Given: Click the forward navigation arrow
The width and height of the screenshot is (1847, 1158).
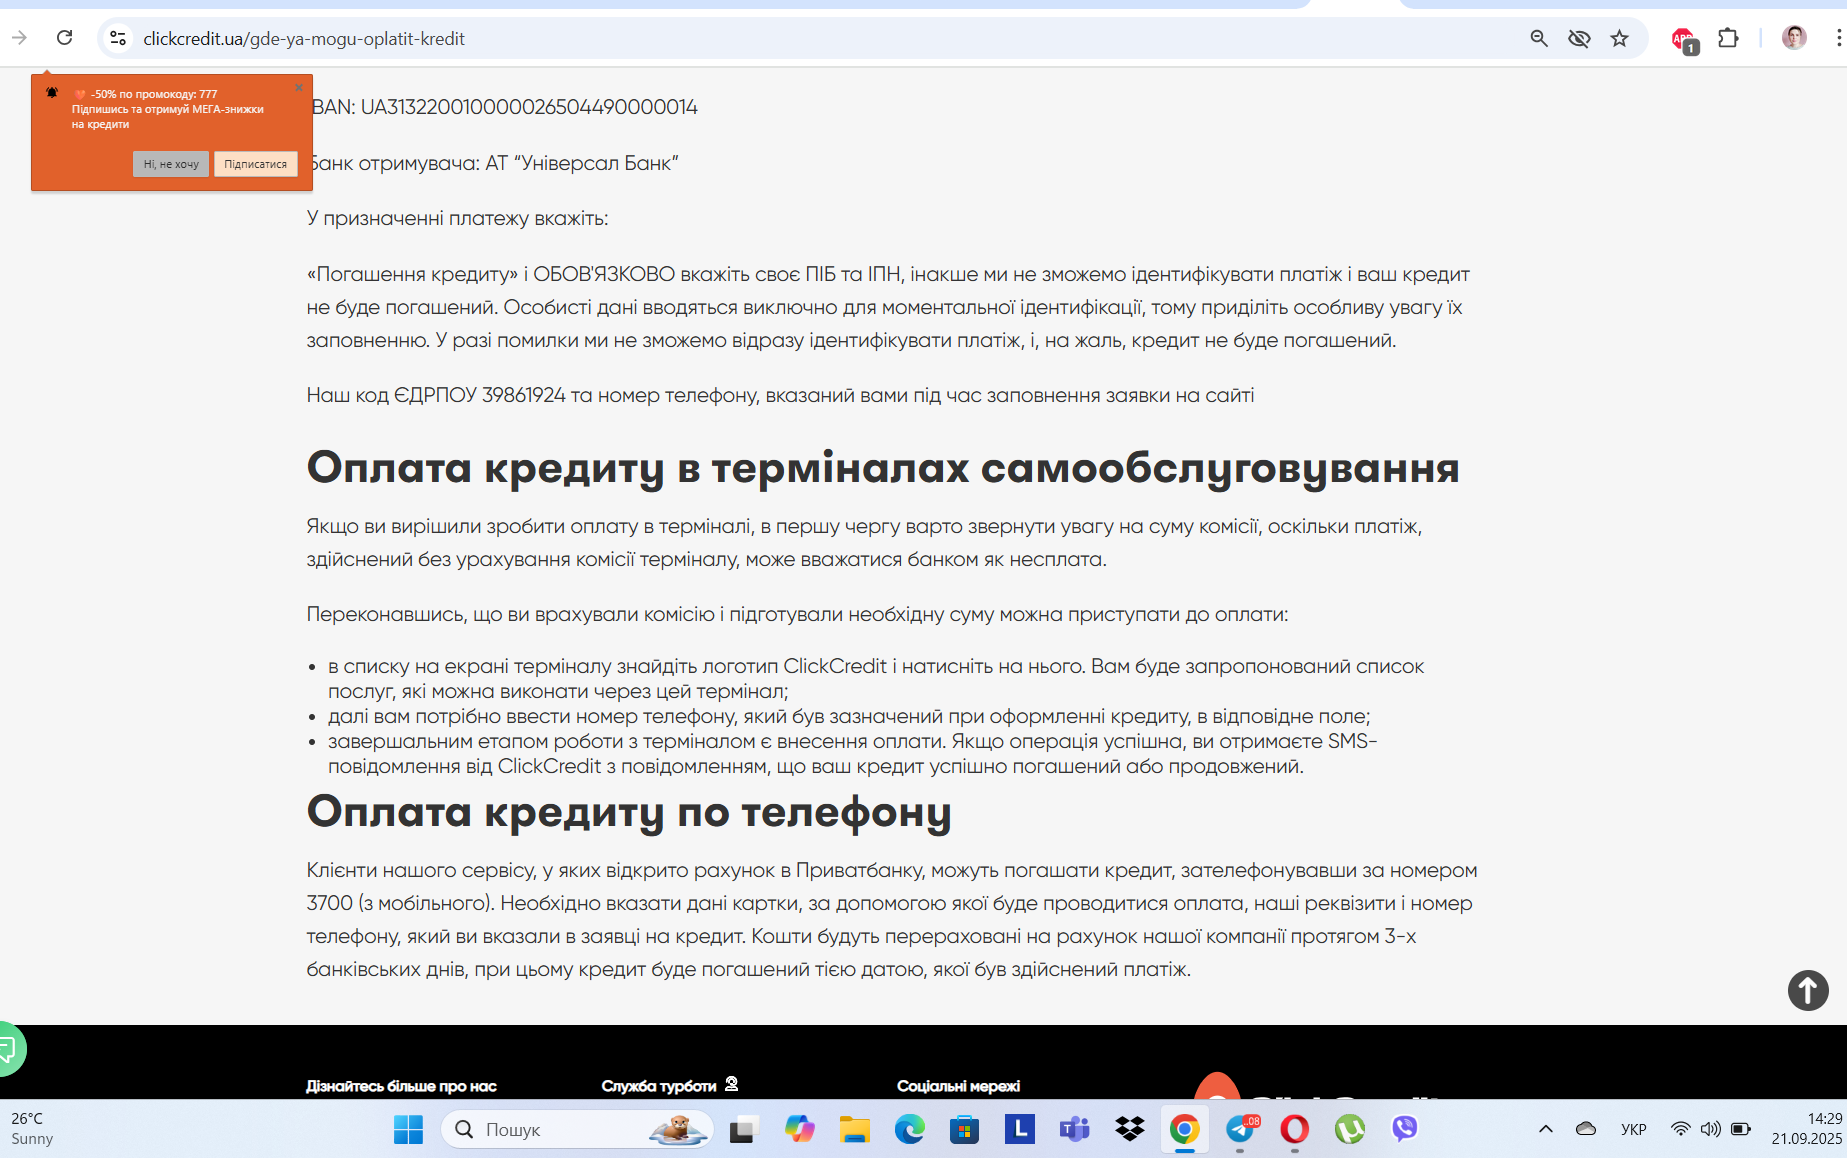Looking at the screenshot, I should pyautogui.click(x=19, y=38).
